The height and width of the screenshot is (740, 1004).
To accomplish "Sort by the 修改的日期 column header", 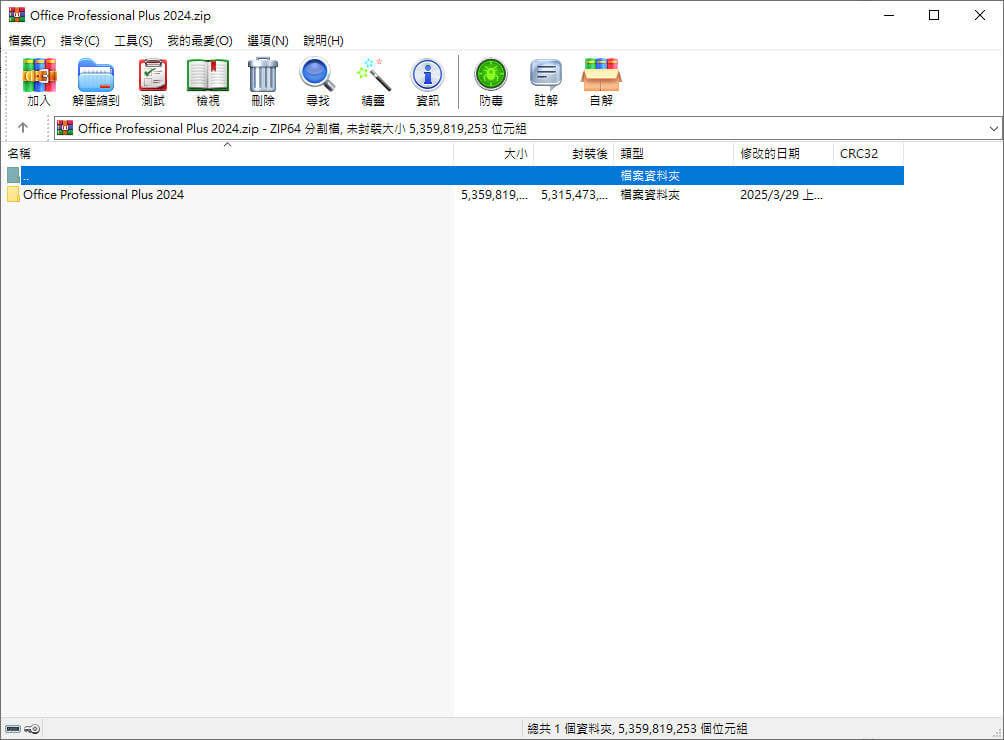I will 783,154.
